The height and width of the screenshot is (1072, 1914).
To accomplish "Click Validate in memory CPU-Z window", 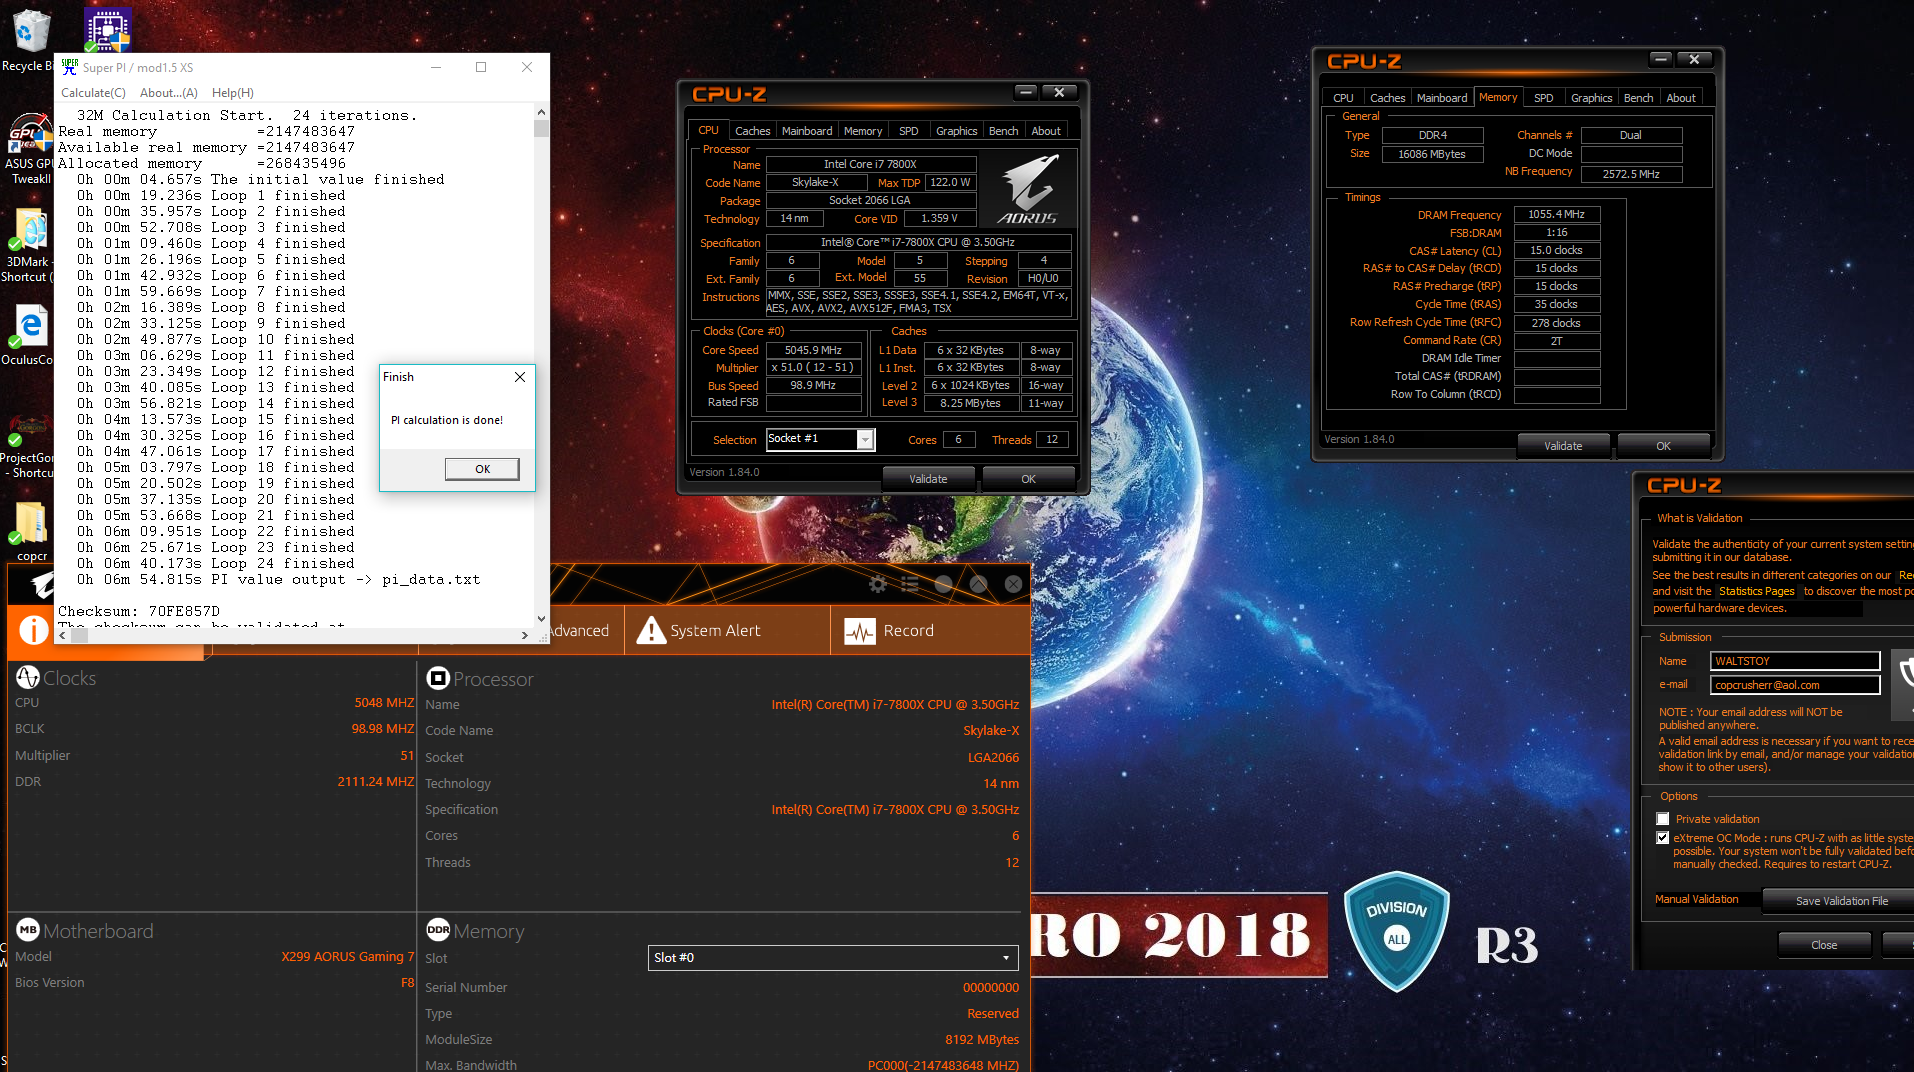I will click(1563, 446).
